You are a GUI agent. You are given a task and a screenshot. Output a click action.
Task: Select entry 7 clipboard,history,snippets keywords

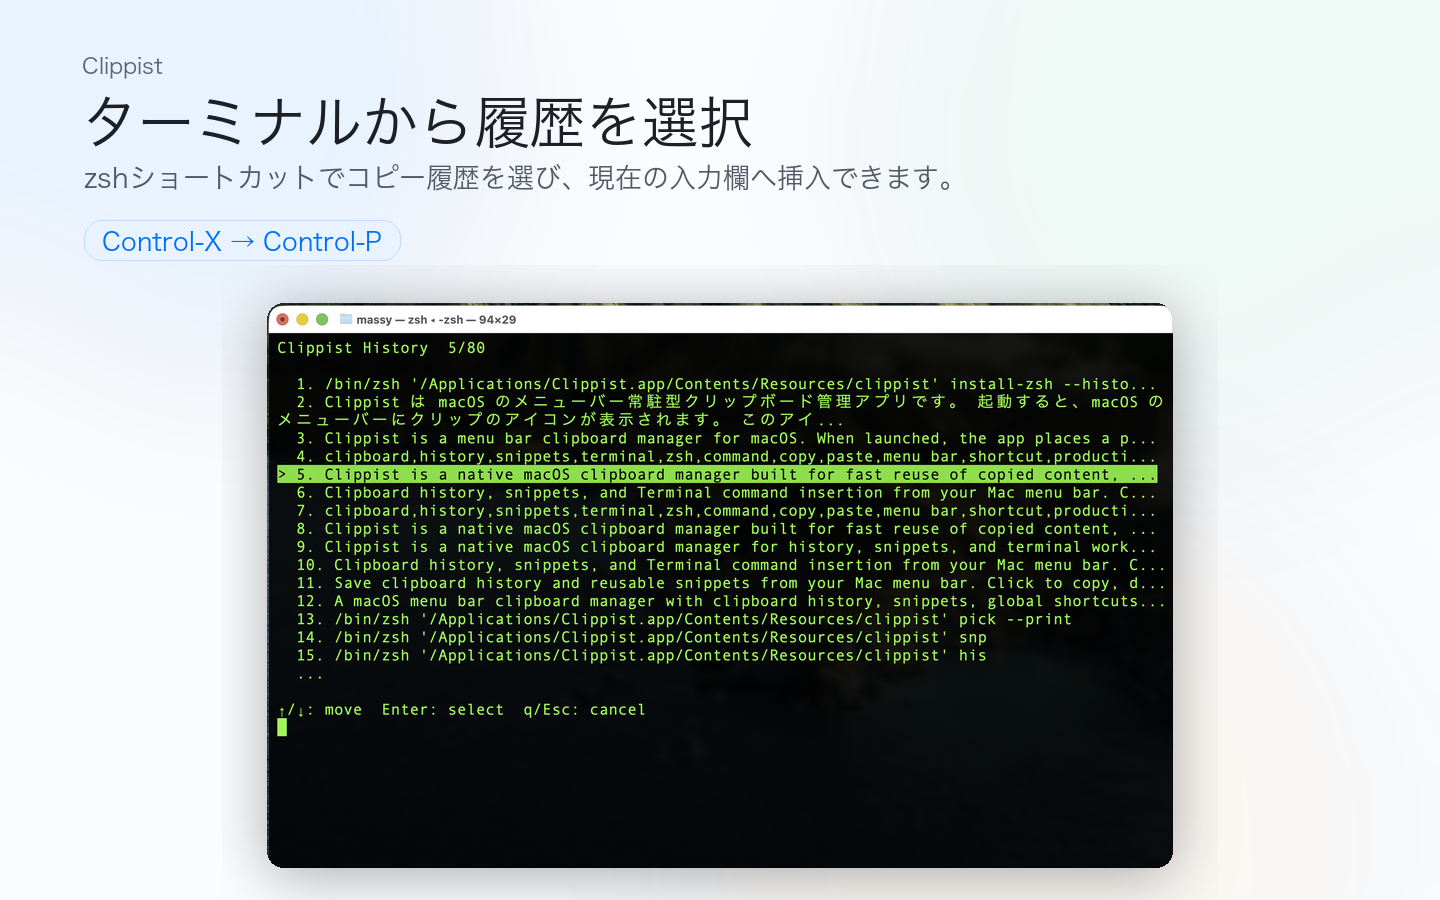726,510
